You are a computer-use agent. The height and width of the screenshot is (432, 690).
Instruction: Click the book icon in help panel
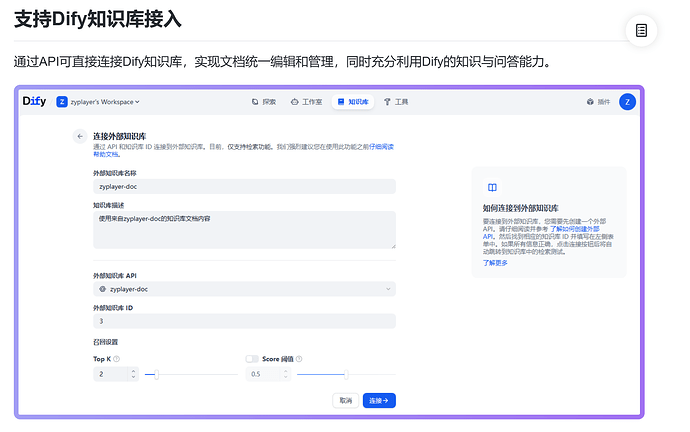(x=492, y=187)
